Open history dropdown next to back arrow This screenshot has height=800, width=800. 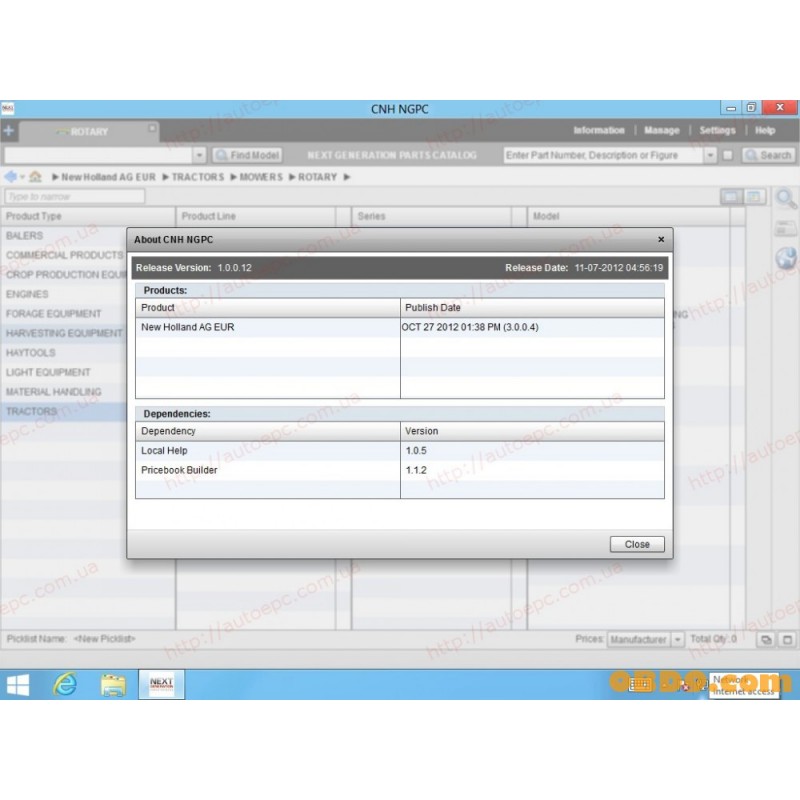click(x=22, y=178)
